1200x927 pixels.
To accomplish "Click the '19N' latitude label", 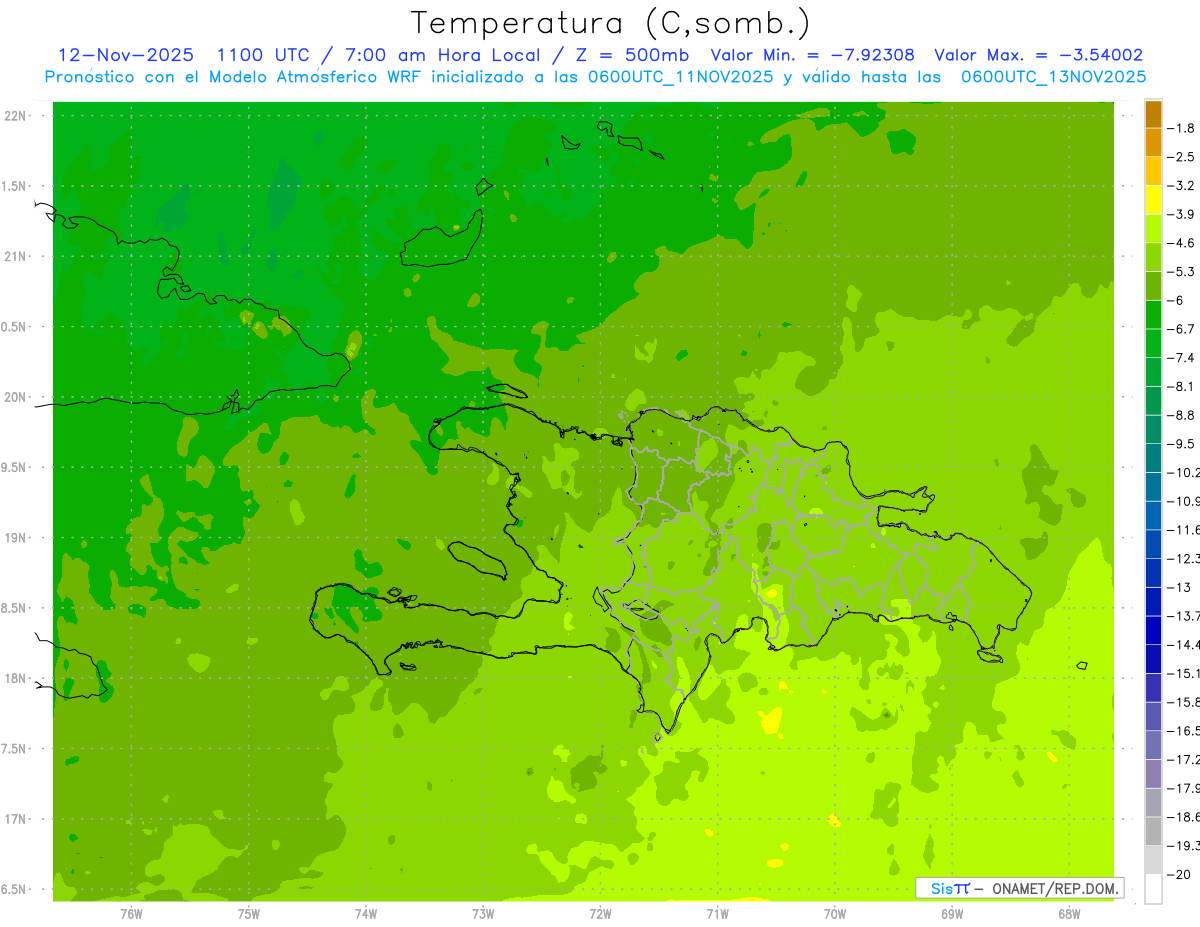I will pos(16,538).
